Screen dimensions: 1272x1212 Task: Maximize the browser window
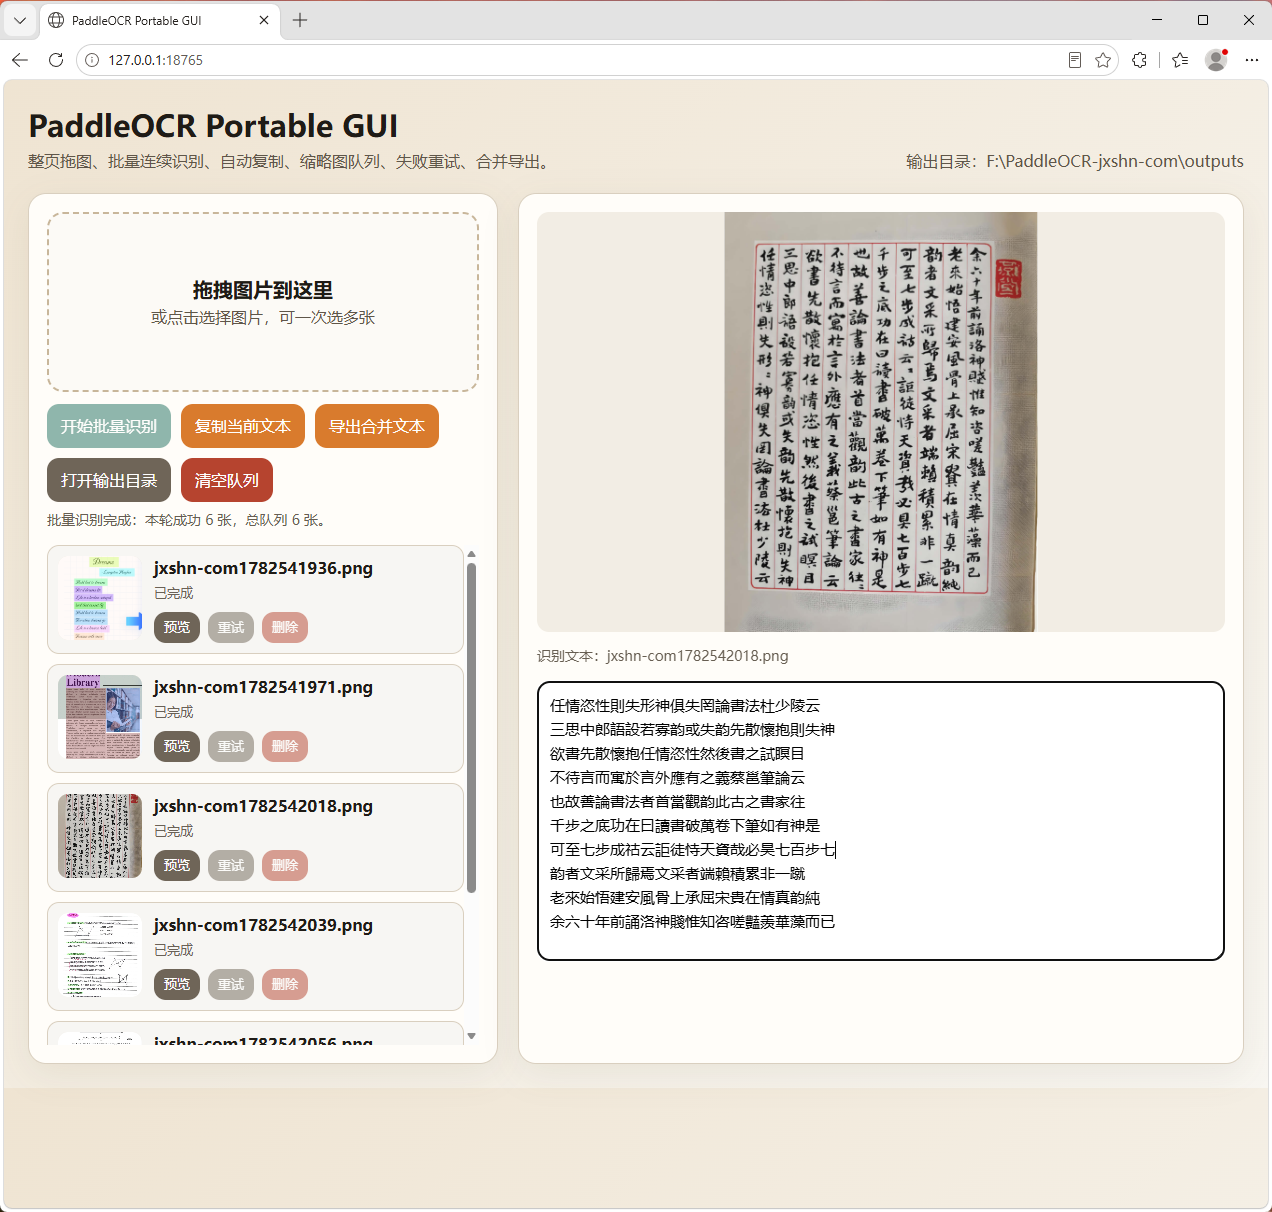[1203, 20]
